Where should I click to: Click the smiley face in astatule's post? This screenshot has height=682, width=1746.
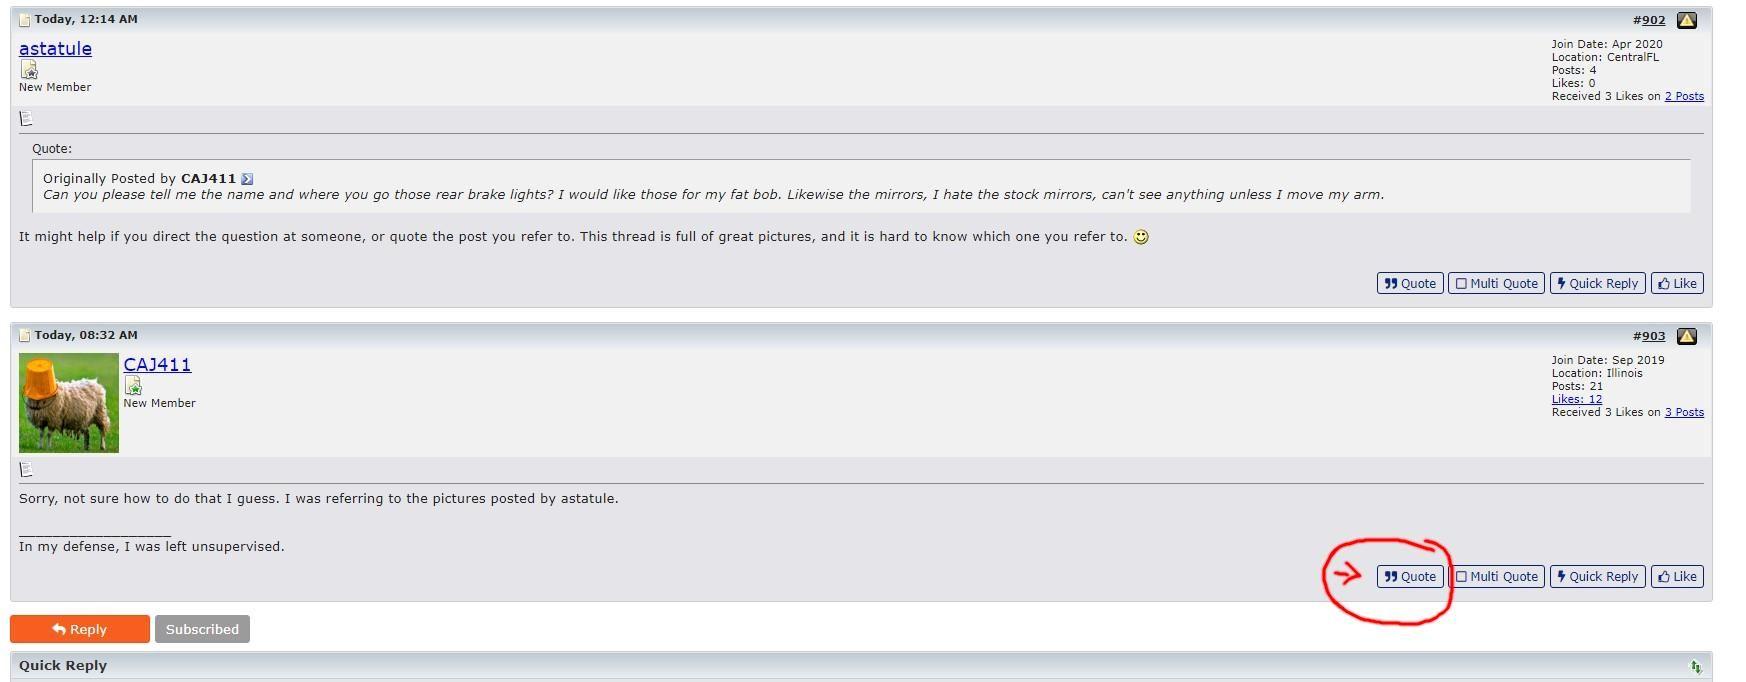1141,237
